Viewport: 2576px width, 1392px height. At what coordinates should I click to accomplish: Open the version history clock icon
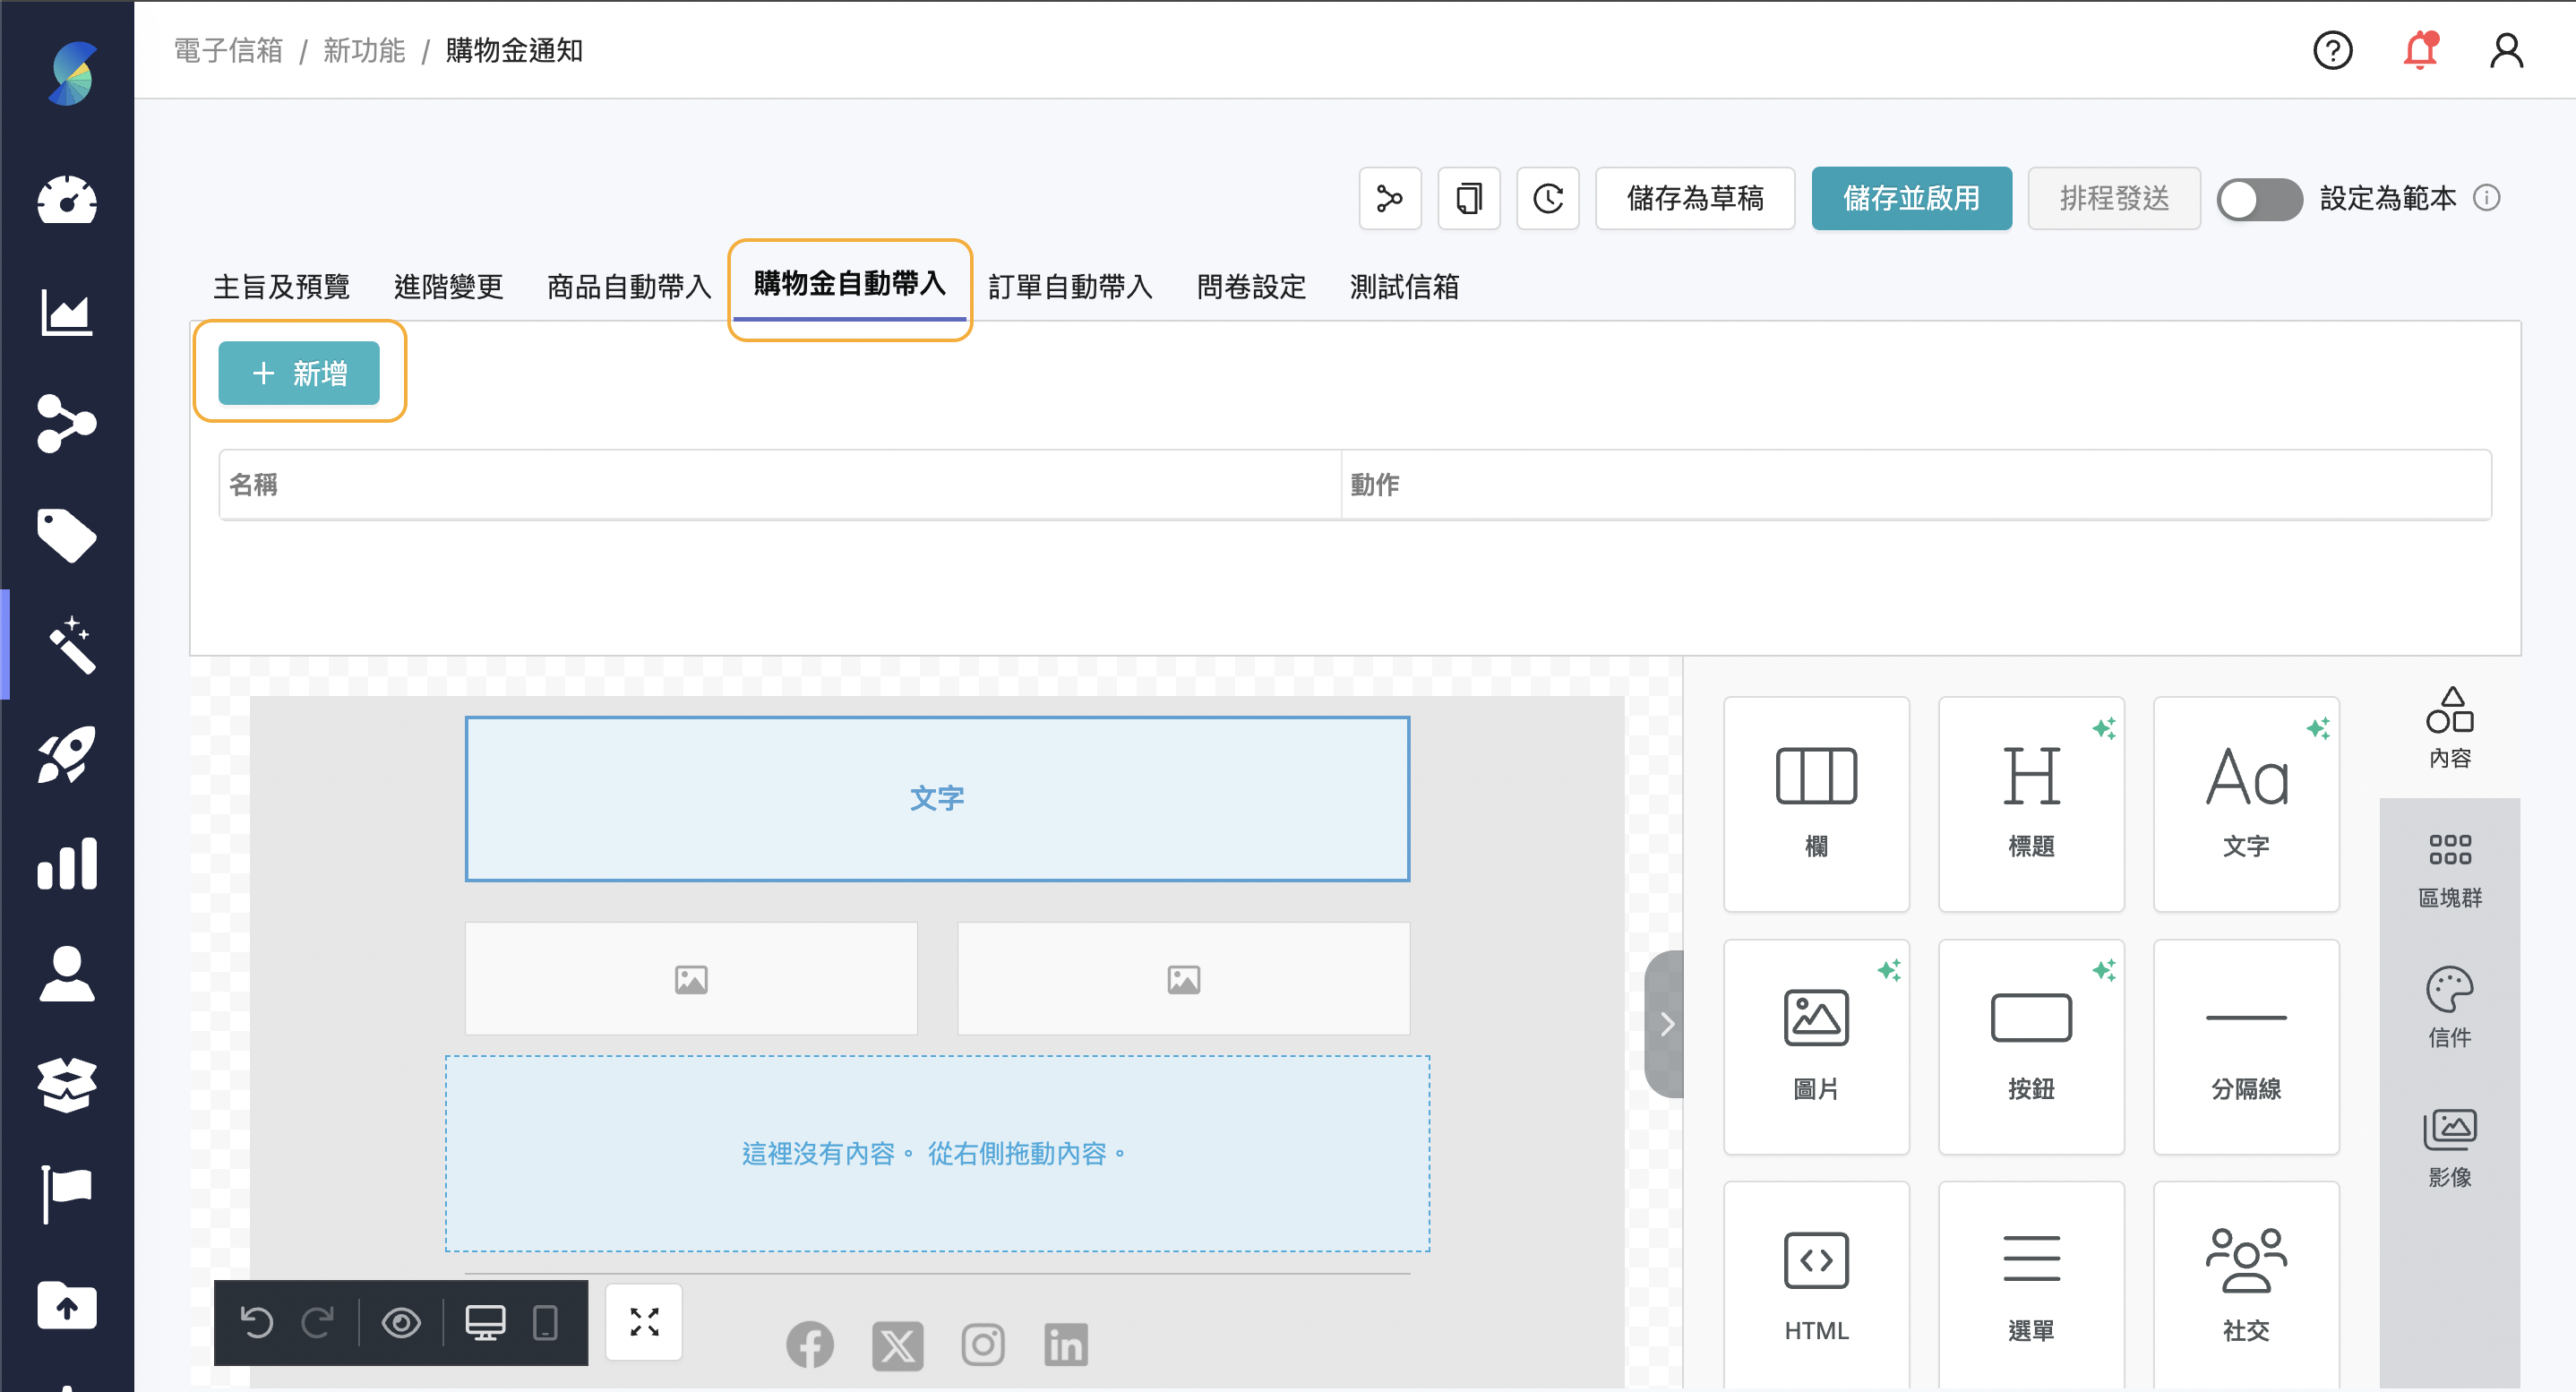click(x=1547, y=198)
